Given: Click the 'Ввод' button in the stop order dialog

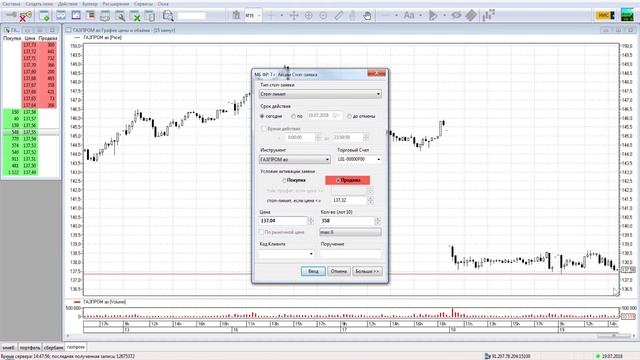Looking at the screenshot, I should (x=313, y=271).
